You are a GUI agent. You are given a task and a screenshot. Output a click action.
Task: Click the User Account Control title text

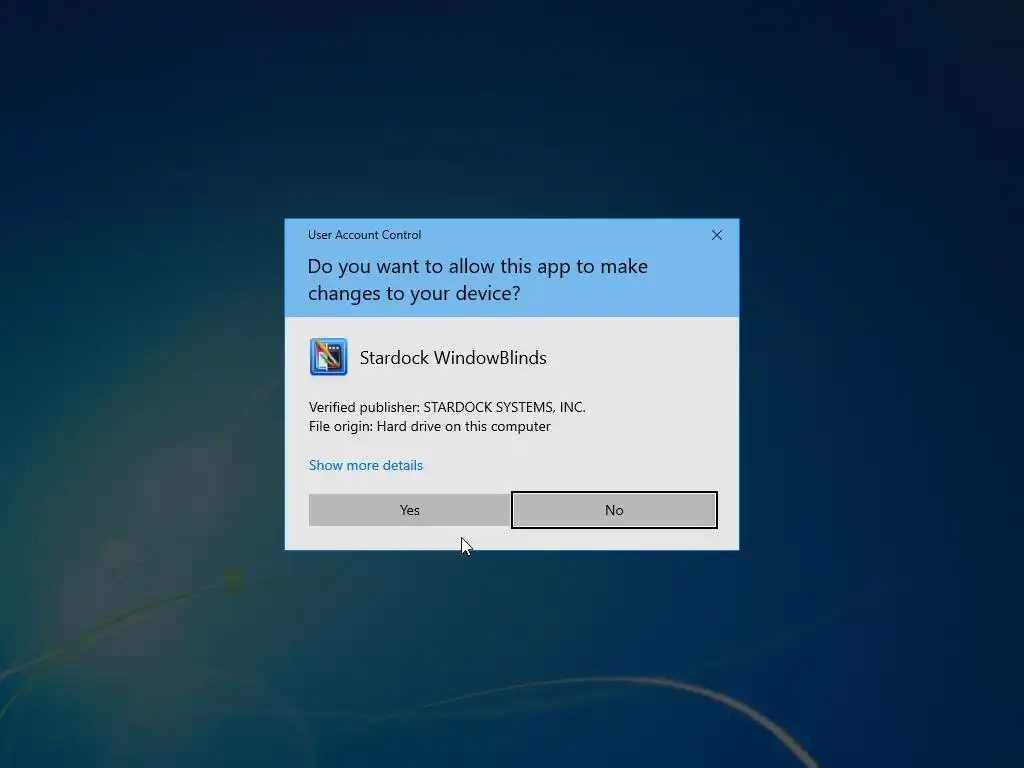click(x=364, y=234)
